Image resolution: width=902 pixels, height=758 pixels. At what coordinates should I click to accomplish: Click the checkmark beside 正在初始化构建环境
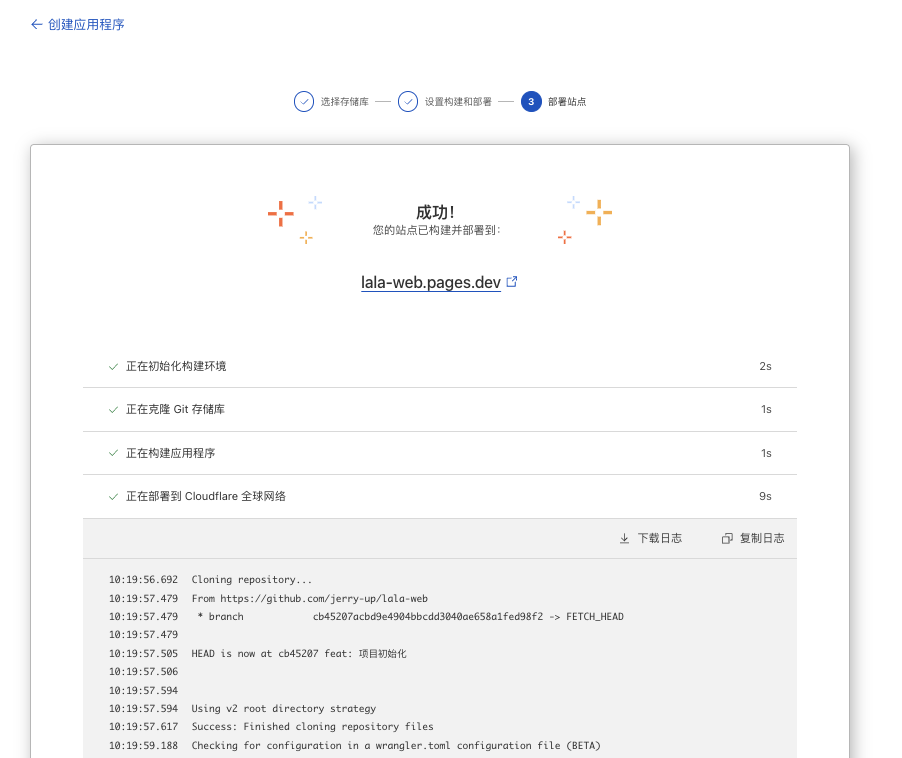113,366
